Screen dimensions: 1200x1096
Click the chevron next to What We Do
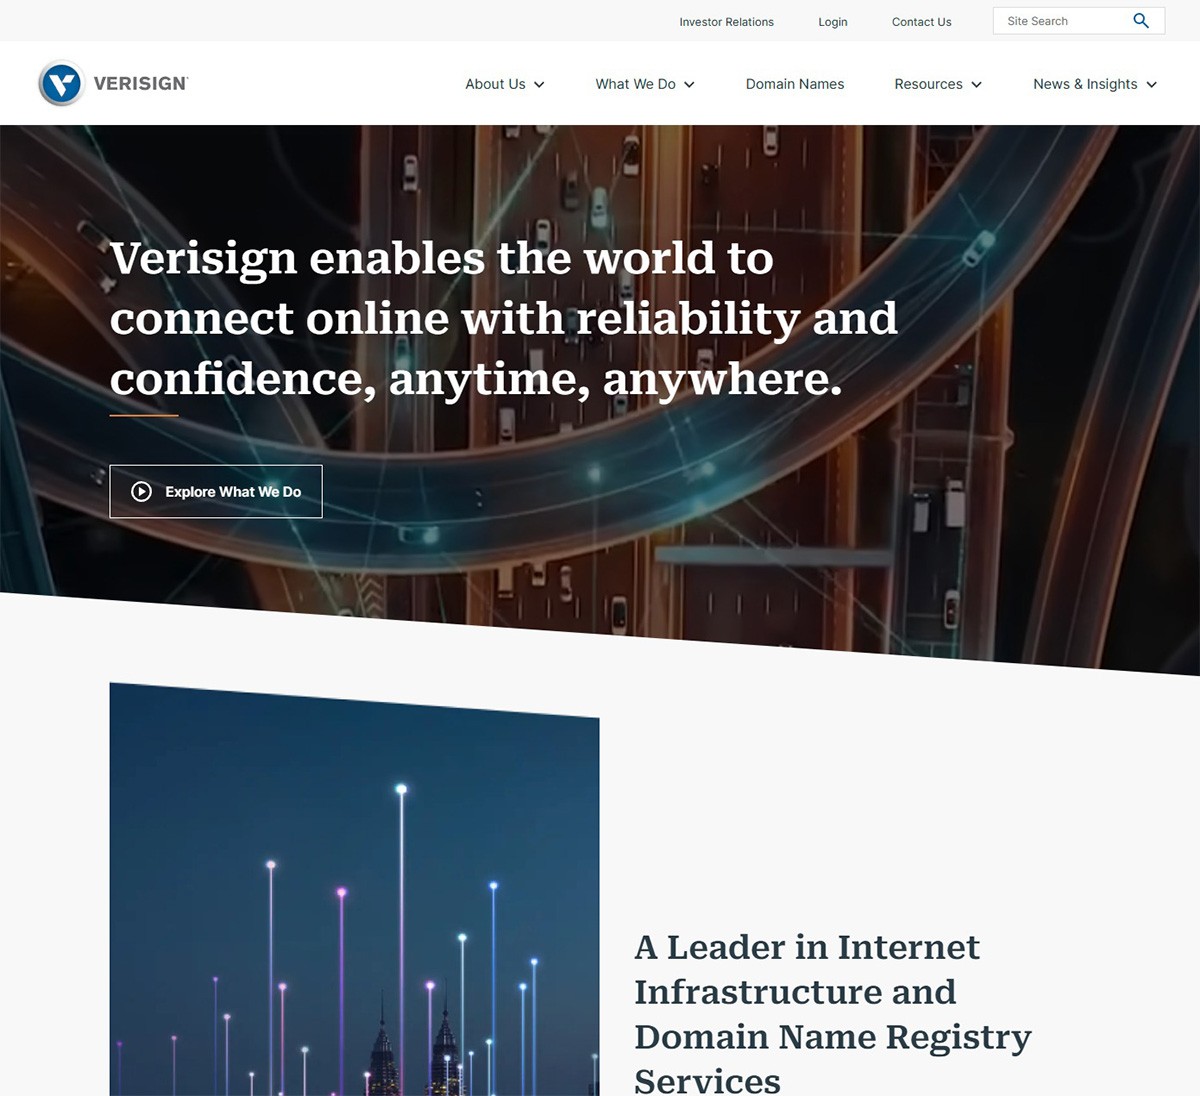coord(688,85)
